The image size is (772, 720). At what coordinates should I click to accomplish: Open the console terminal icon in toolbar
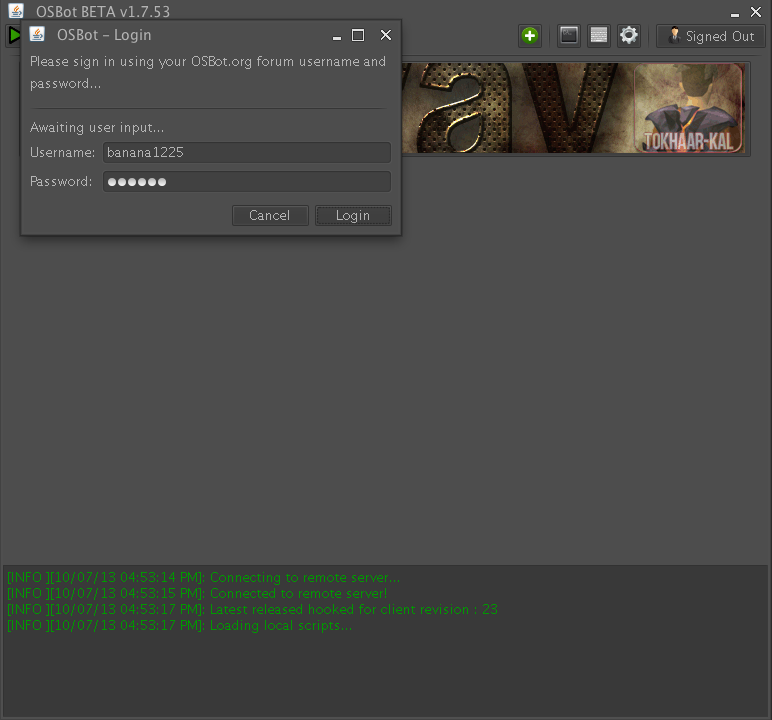point(569,36)
